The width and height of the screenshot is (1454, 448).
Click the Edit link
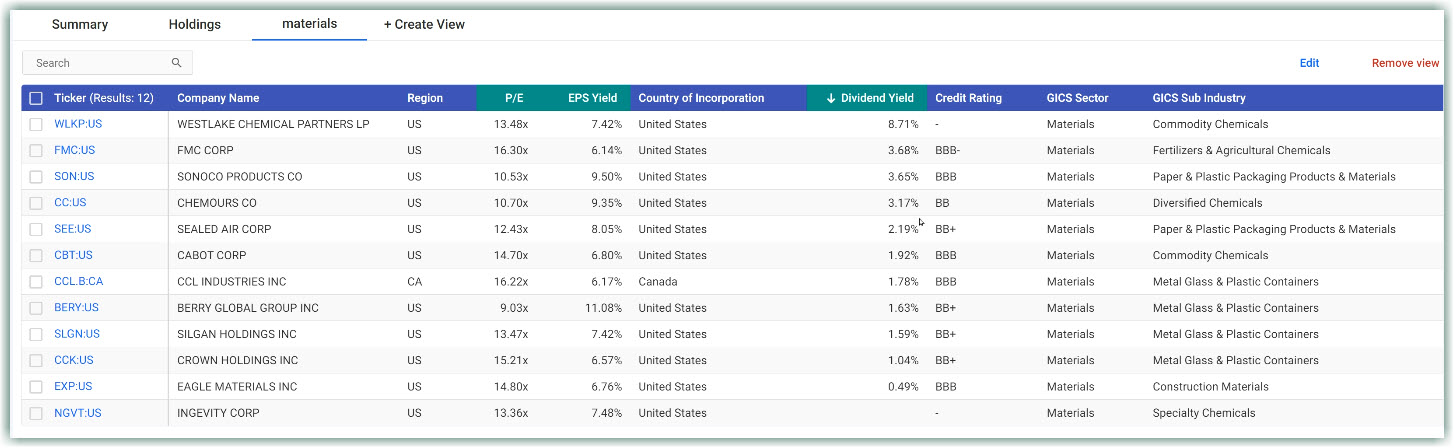click(x=1309, y=63)
